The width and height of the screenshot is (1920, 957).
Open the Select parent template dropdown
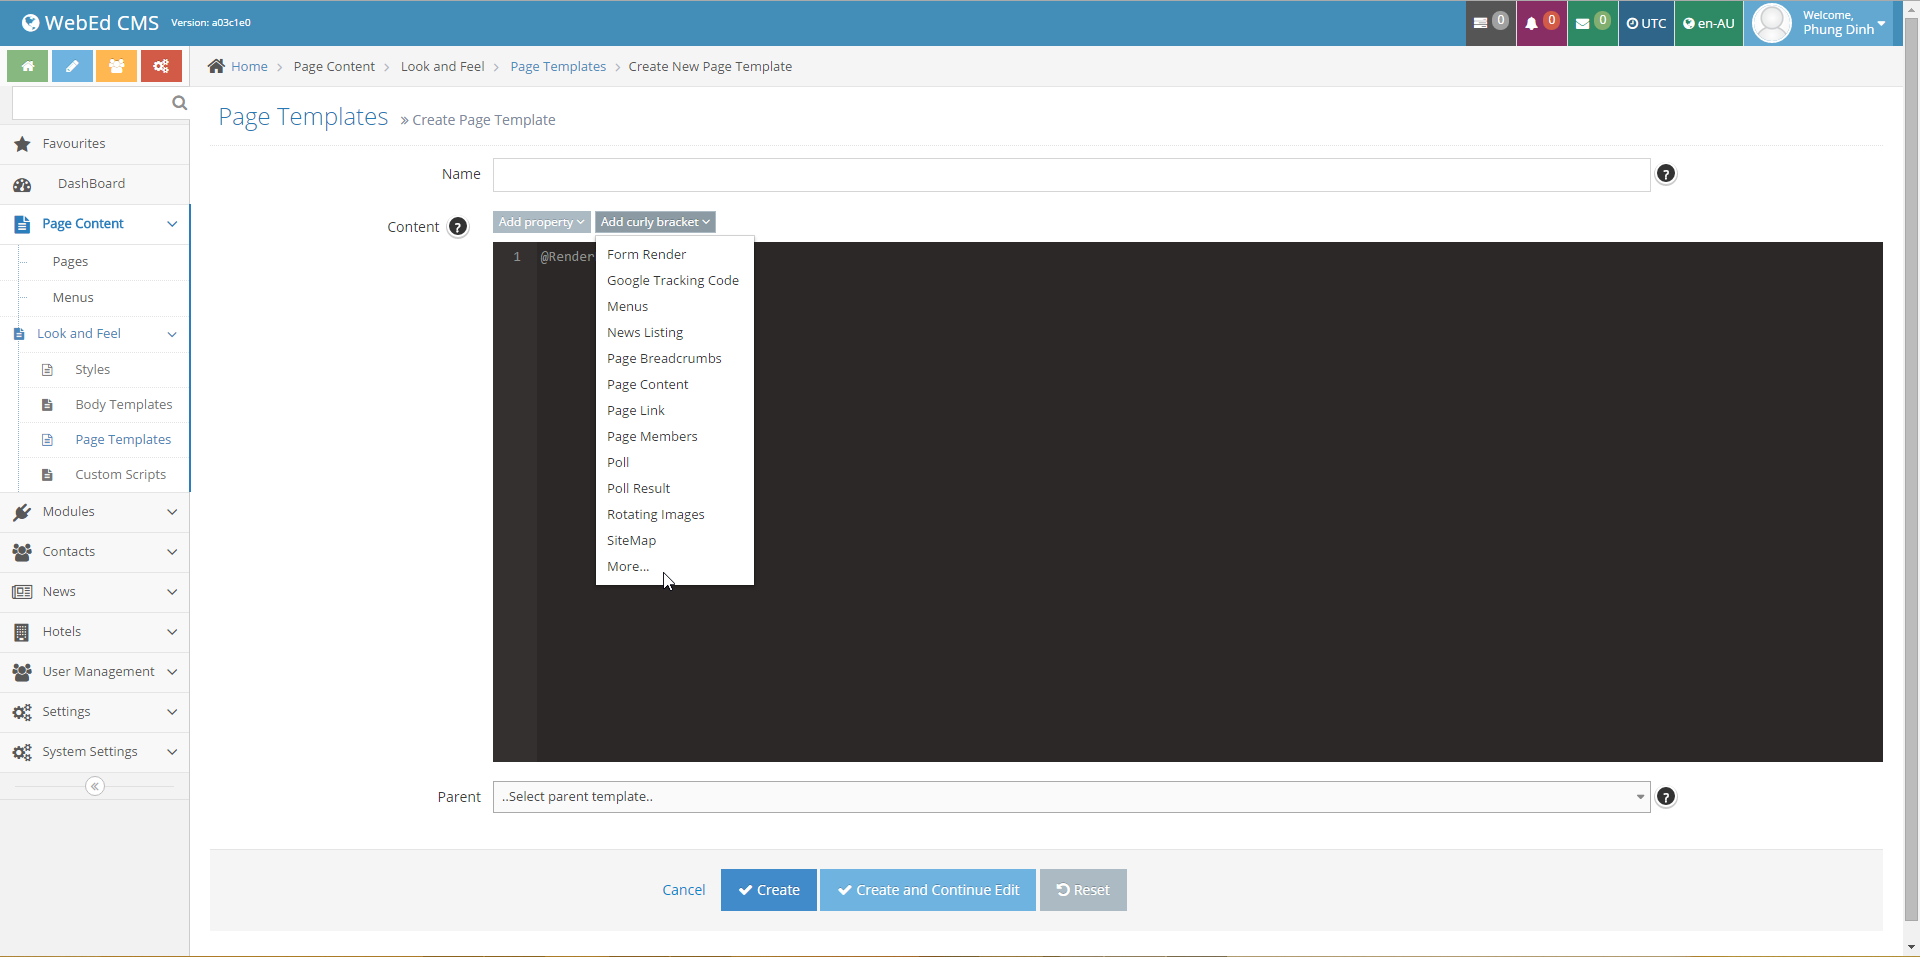pyautogui.click(x=1070, y=797)
